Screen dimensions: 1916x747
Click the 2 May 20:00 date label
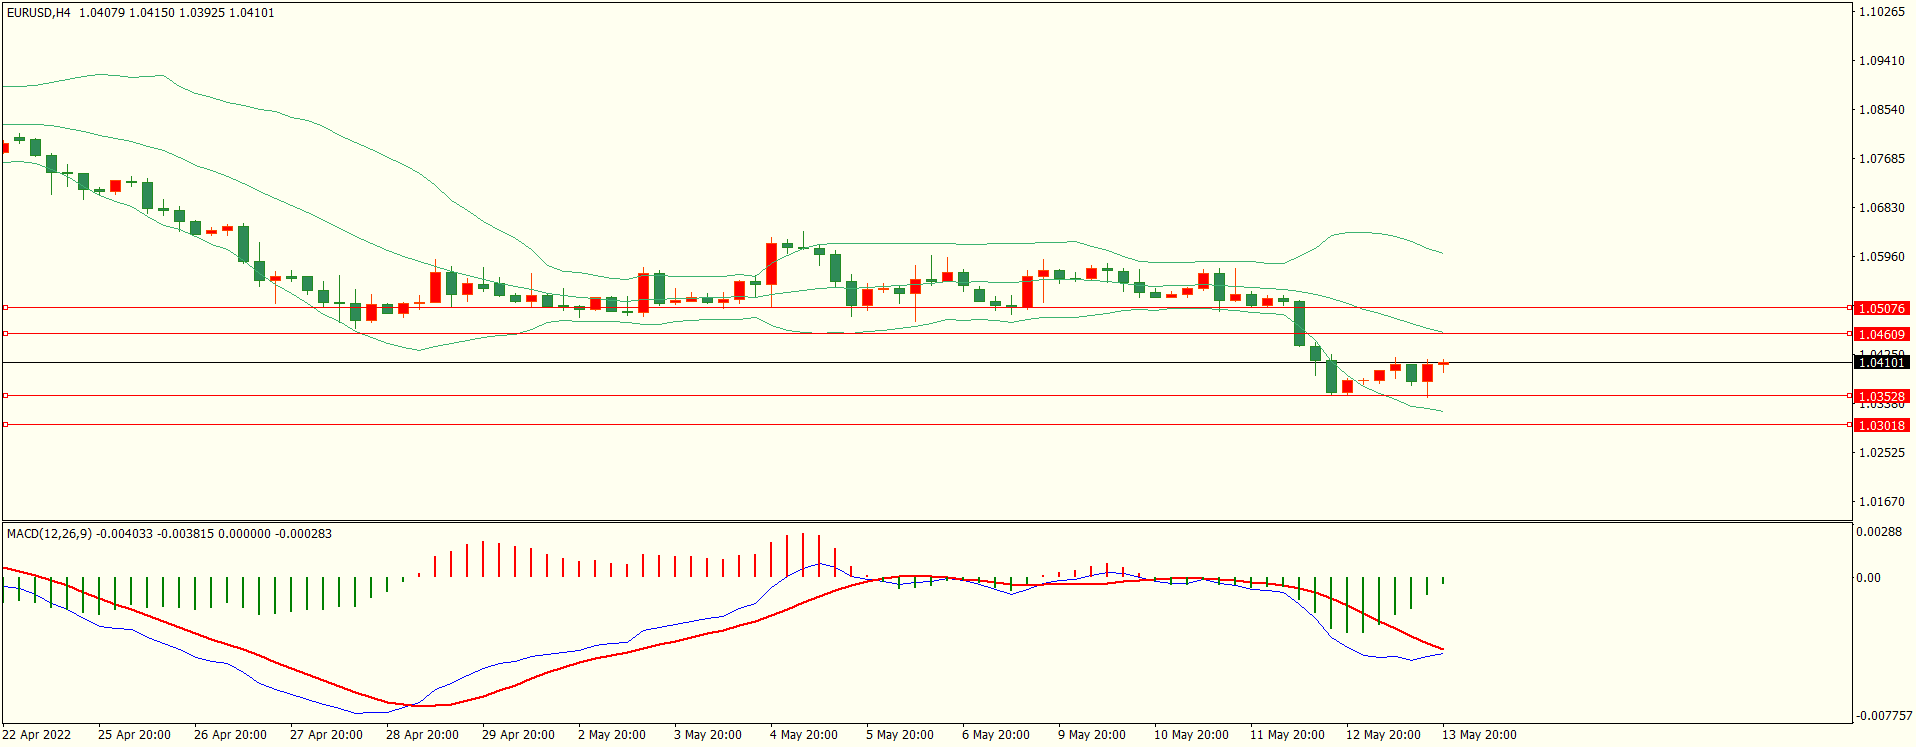(x=612, y=735)
